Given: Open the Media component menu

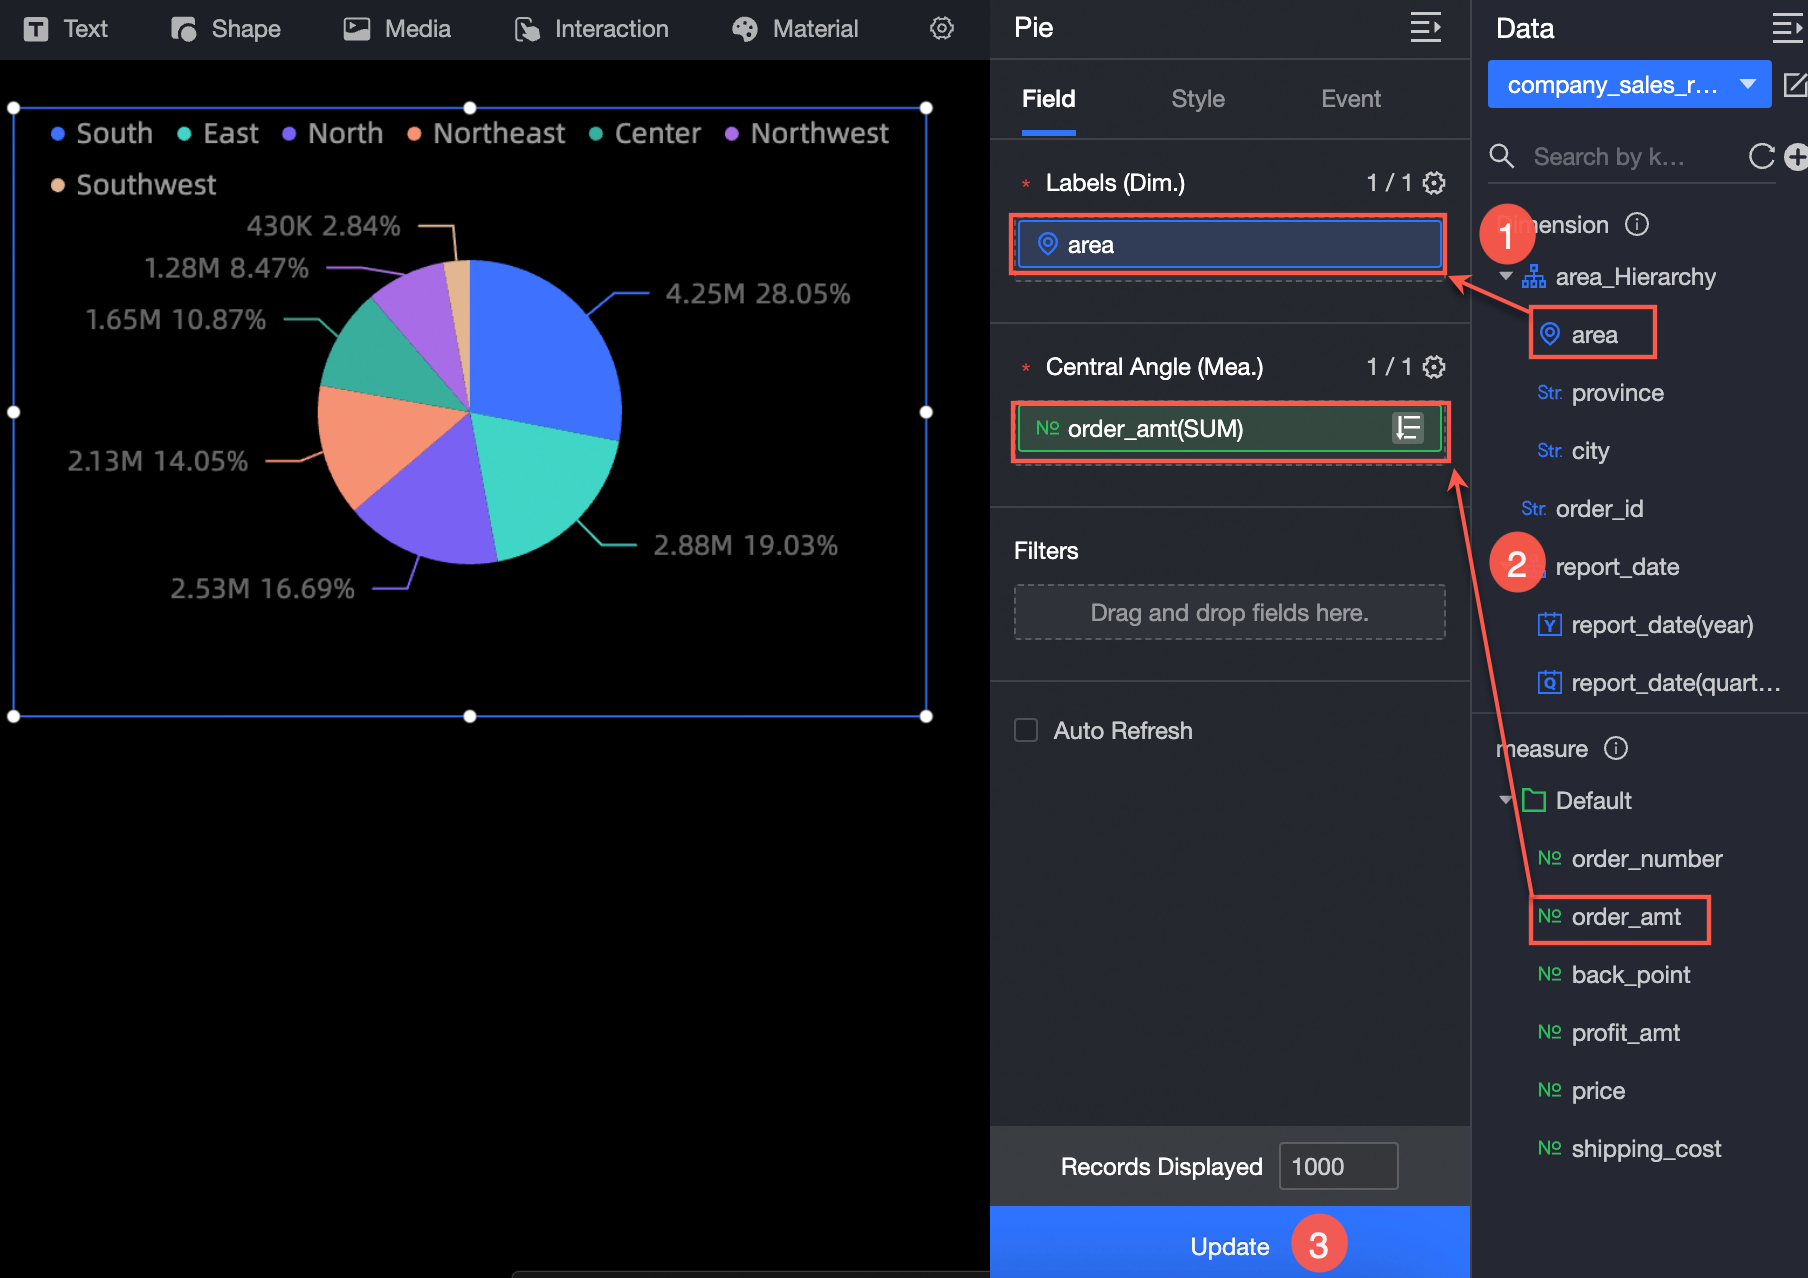Looking at the screenshot, I should point(398,29).
